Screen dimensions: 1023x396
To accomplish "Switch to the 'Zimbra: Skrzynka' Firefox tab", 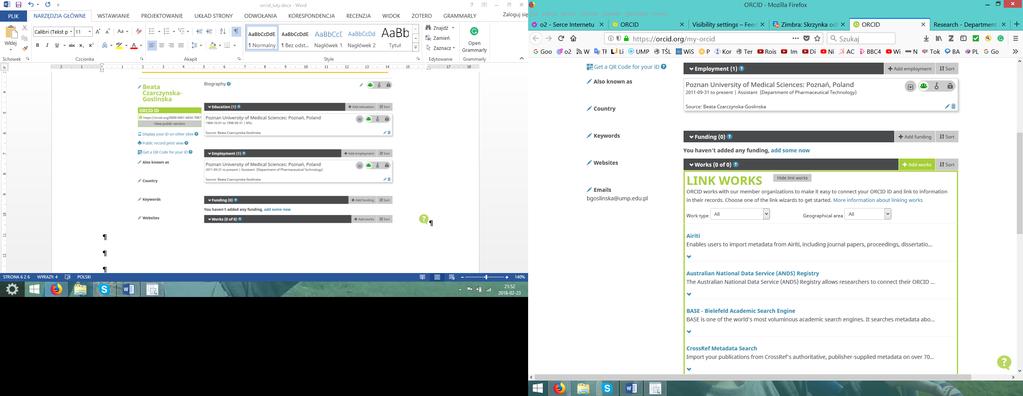I will click(x=808, y=24).
